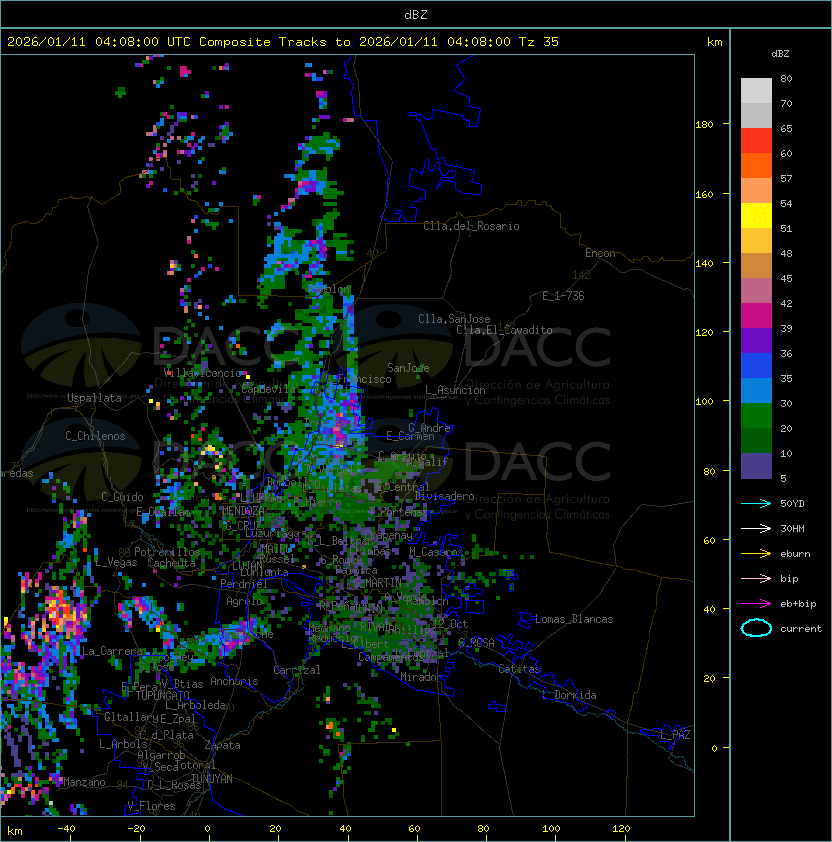Click the 'Cacheuta' map label
Screen dimensions: 832x842
point(171,563)
